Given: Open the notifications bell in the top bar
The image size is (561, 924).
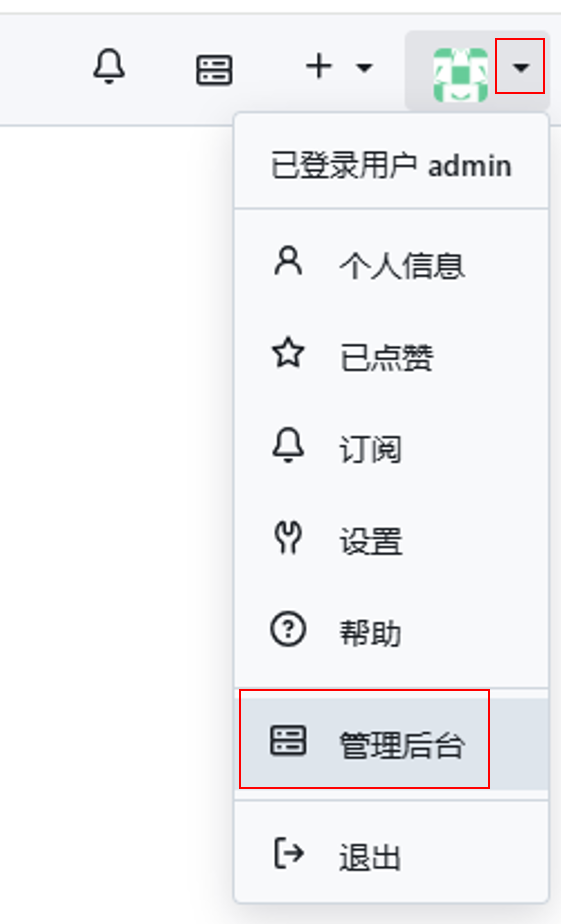Looking at the screenshot, I should point(109,66).
